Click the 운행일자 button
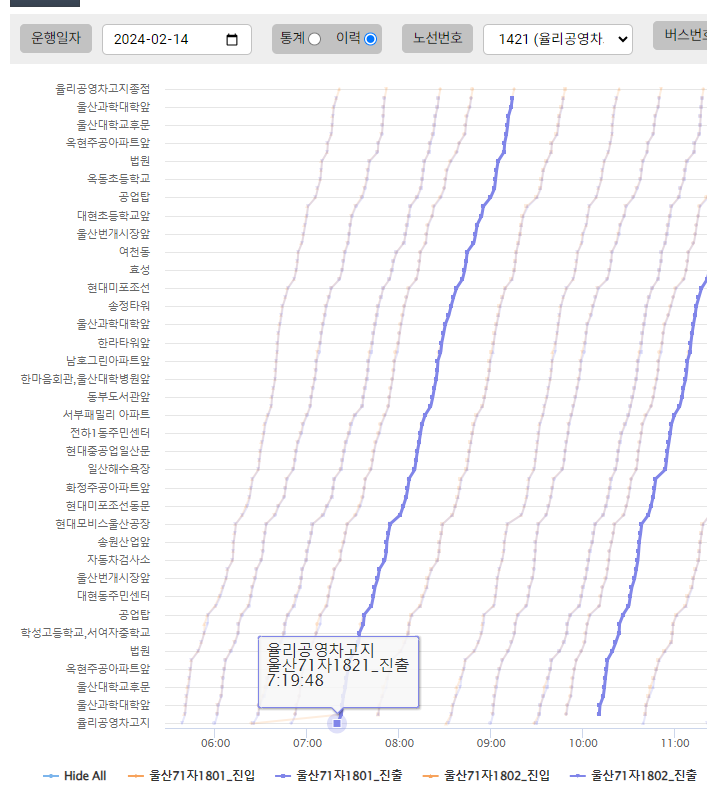This screenshot has height=795, width=707. [56, 39]
